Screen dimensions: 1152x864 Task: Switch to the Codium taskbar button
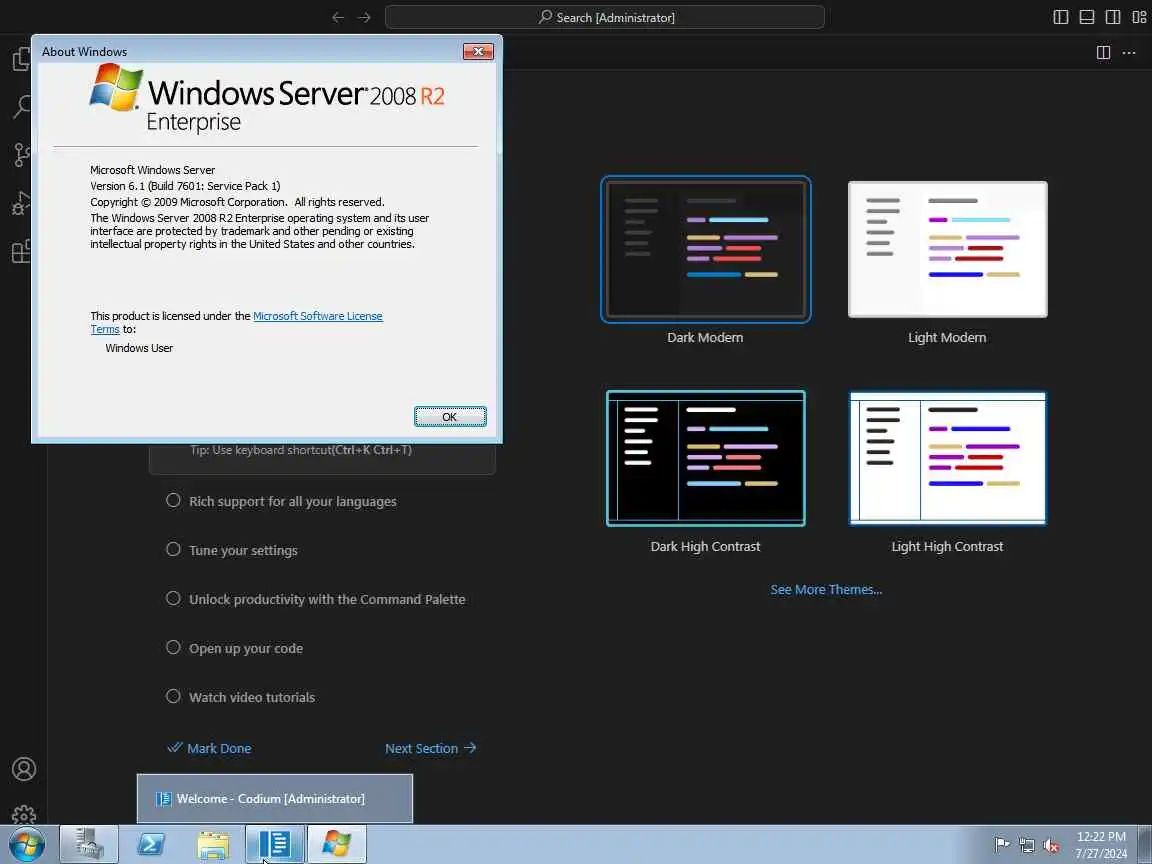pyautogui.click(x=275, y=844)
